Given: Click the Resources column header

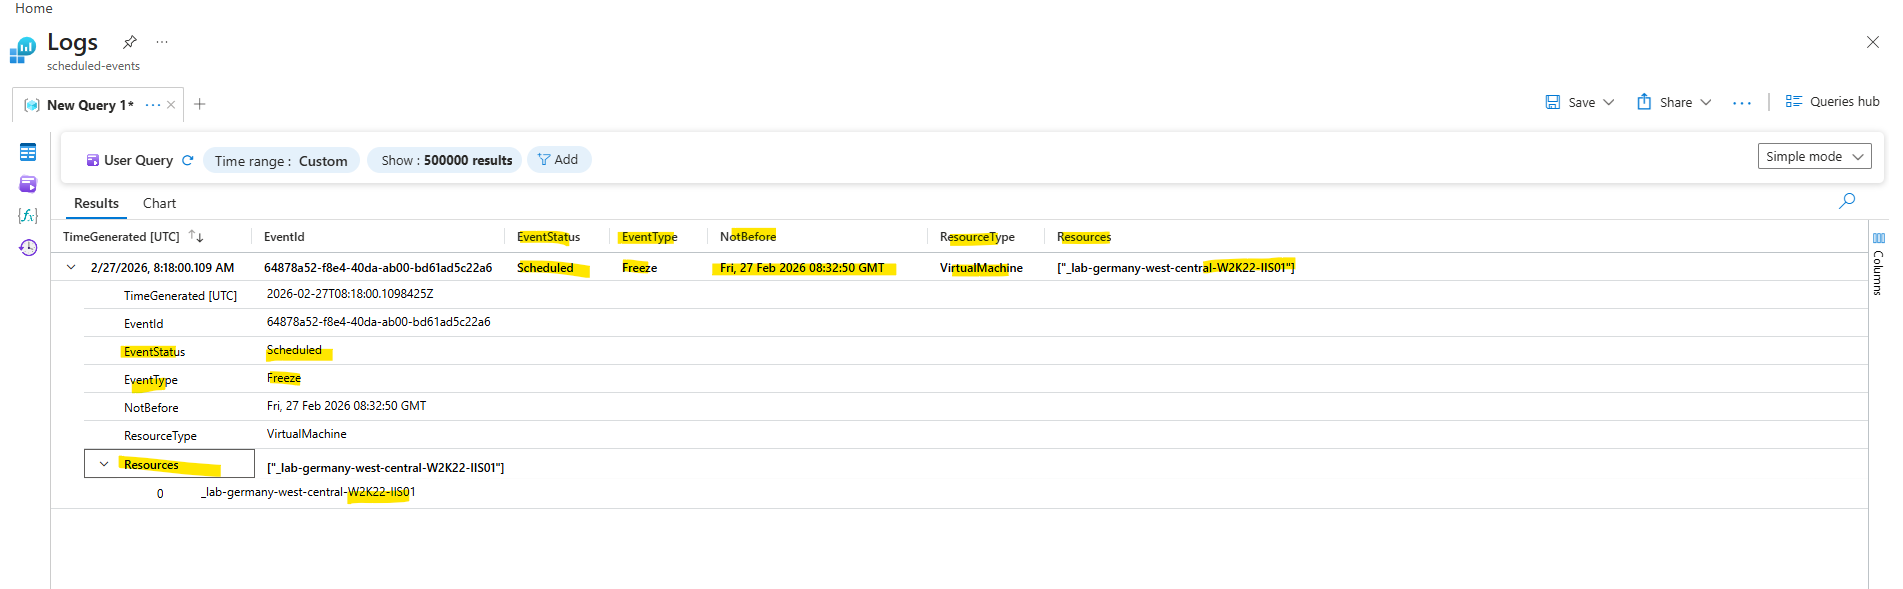Looking at the screenshot, I should 1084,237.
